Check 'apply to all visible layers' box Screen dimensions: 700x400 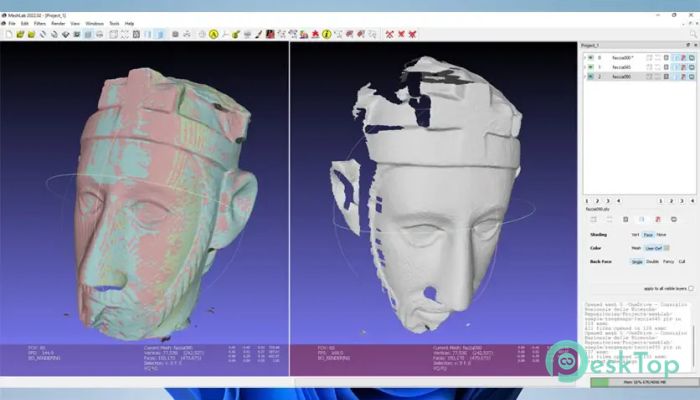coord(691,288)
